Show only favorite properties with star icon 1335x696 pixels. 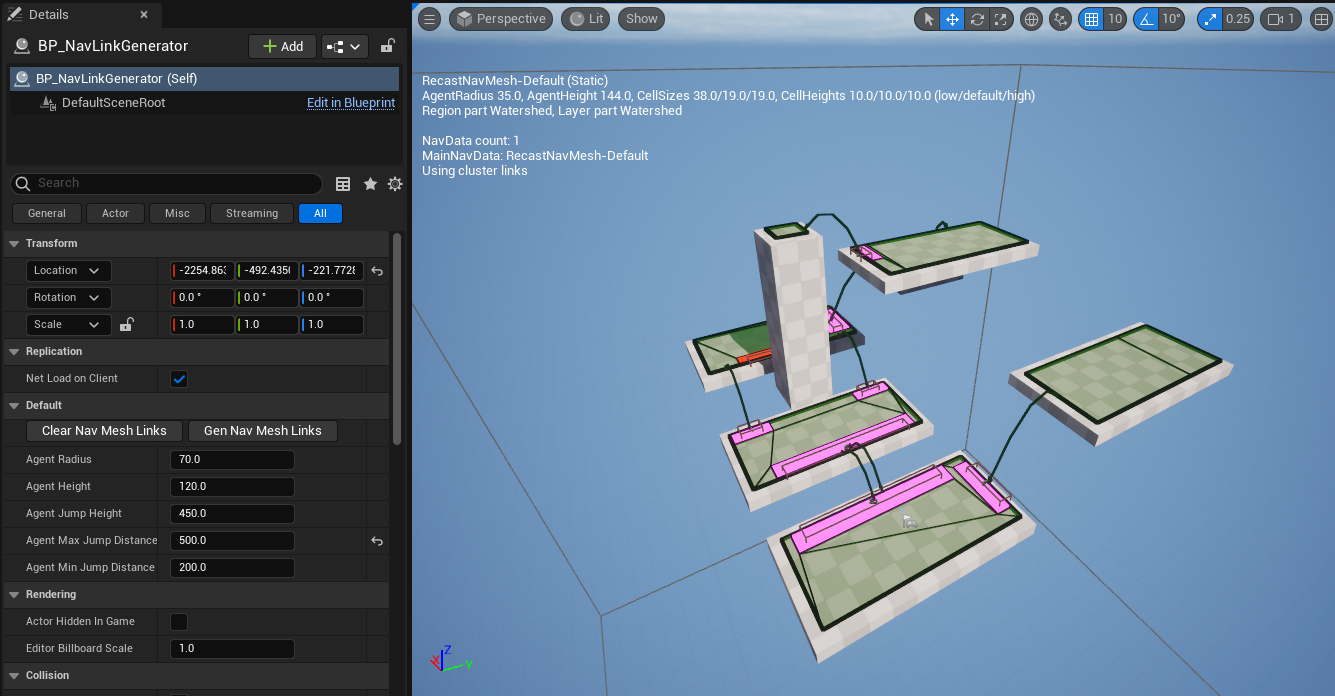tap(370, 184)
